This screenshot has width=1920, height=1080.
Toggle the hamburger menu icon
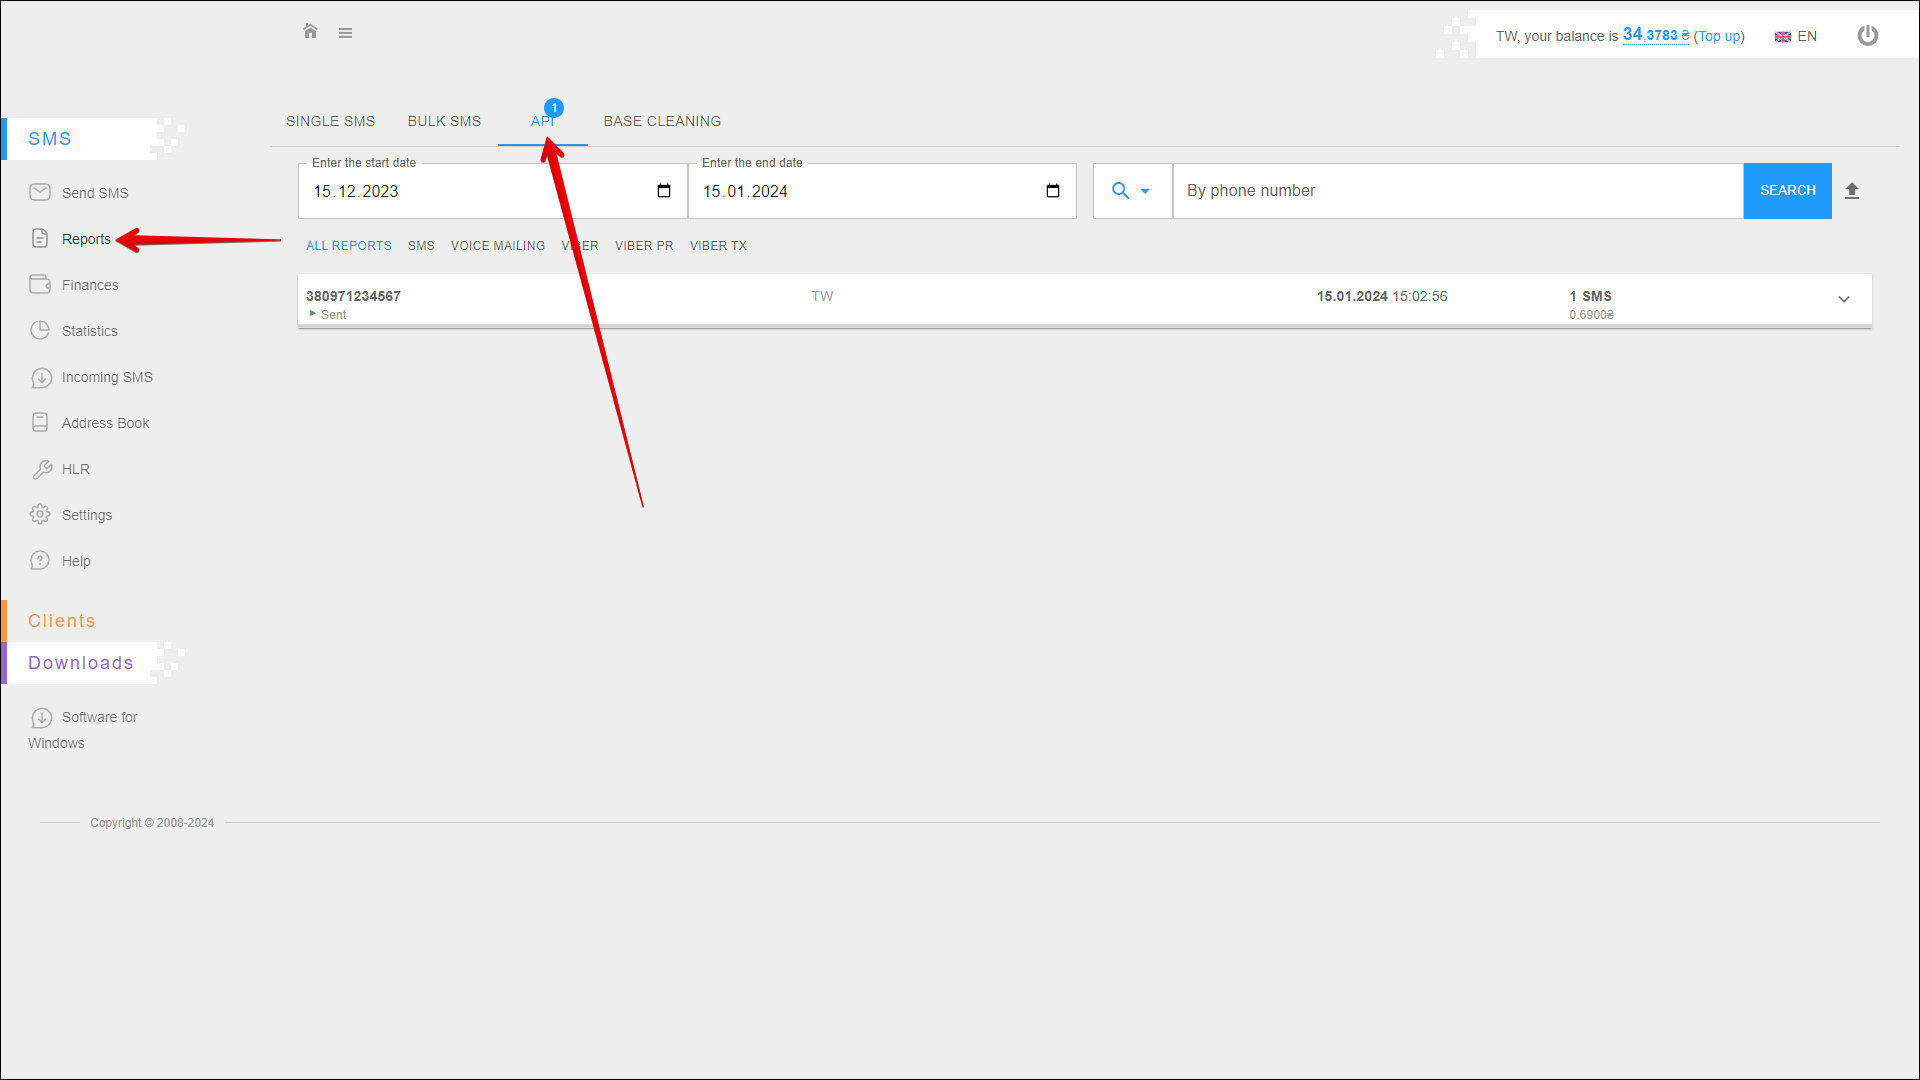[345, 33]
